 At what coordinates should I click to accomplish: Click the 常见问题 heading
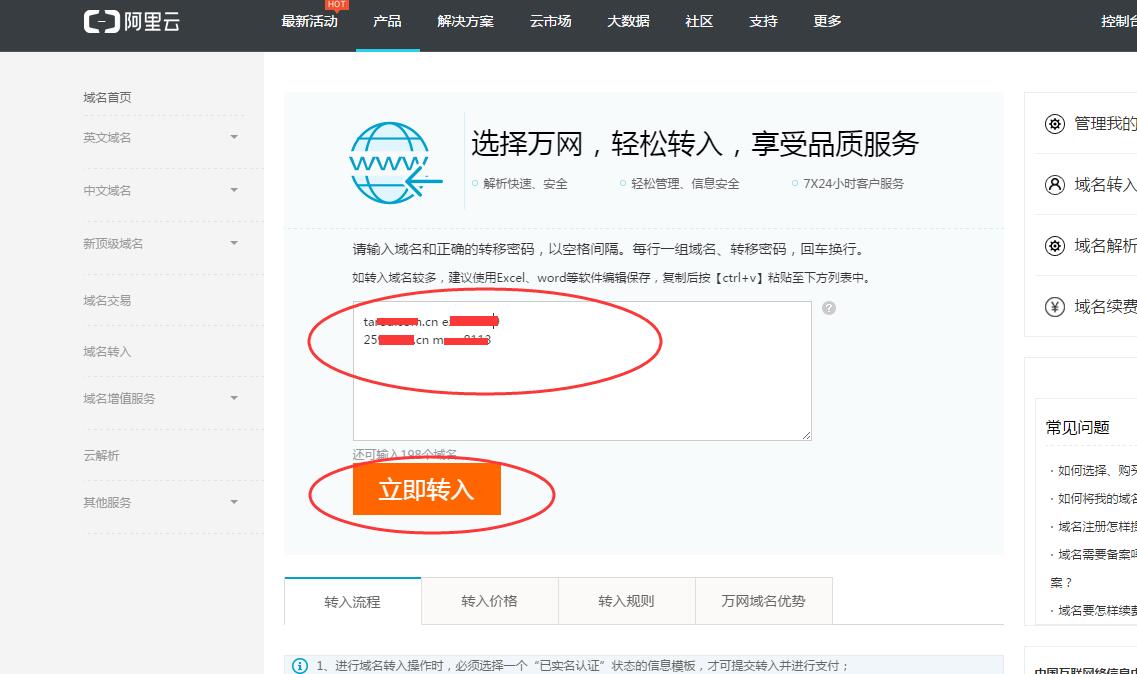click(x=1078, y=427)
